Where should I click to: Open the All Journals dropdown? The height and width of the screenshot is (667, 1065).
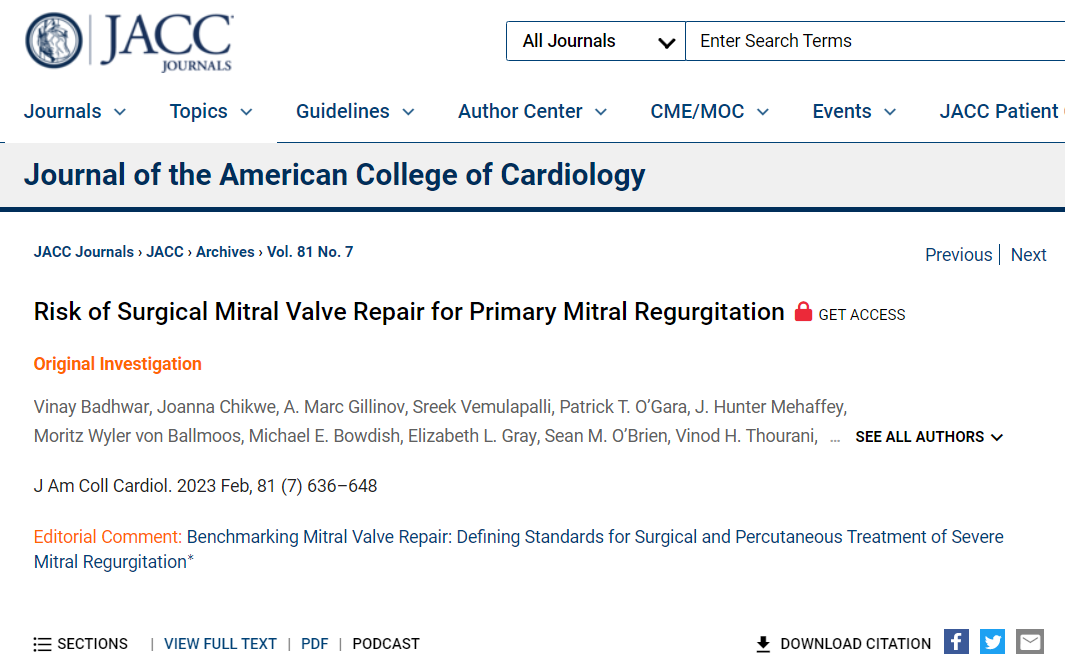(x=596, y=41)
